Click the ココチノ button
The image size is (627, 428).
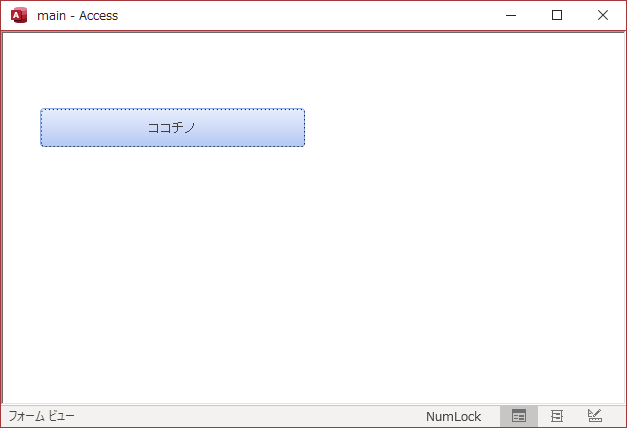pos(172,128)
